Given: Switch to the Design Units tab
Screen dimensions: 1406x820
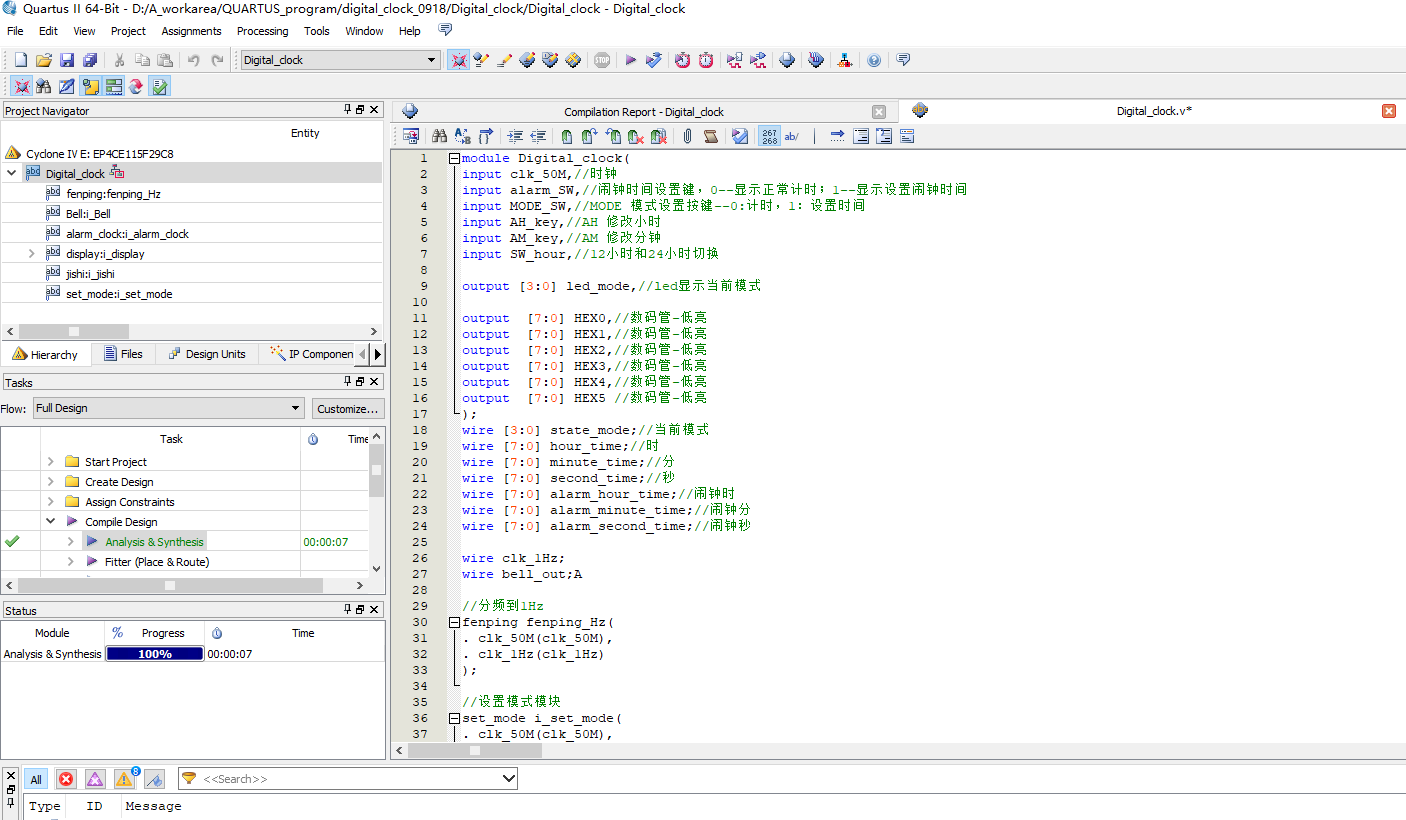Looking at the screenshot, I should point(207,354).
